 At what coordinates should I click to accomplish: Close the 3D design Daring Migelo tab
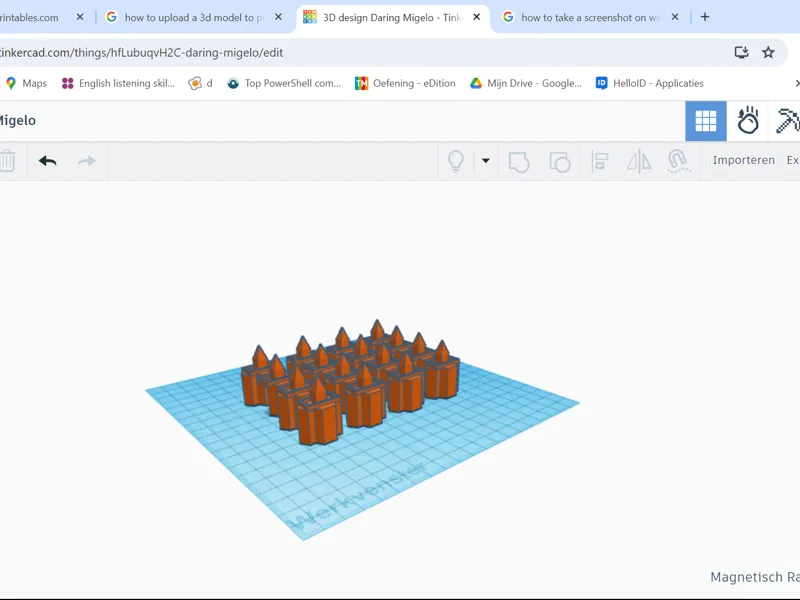[477, 17]
